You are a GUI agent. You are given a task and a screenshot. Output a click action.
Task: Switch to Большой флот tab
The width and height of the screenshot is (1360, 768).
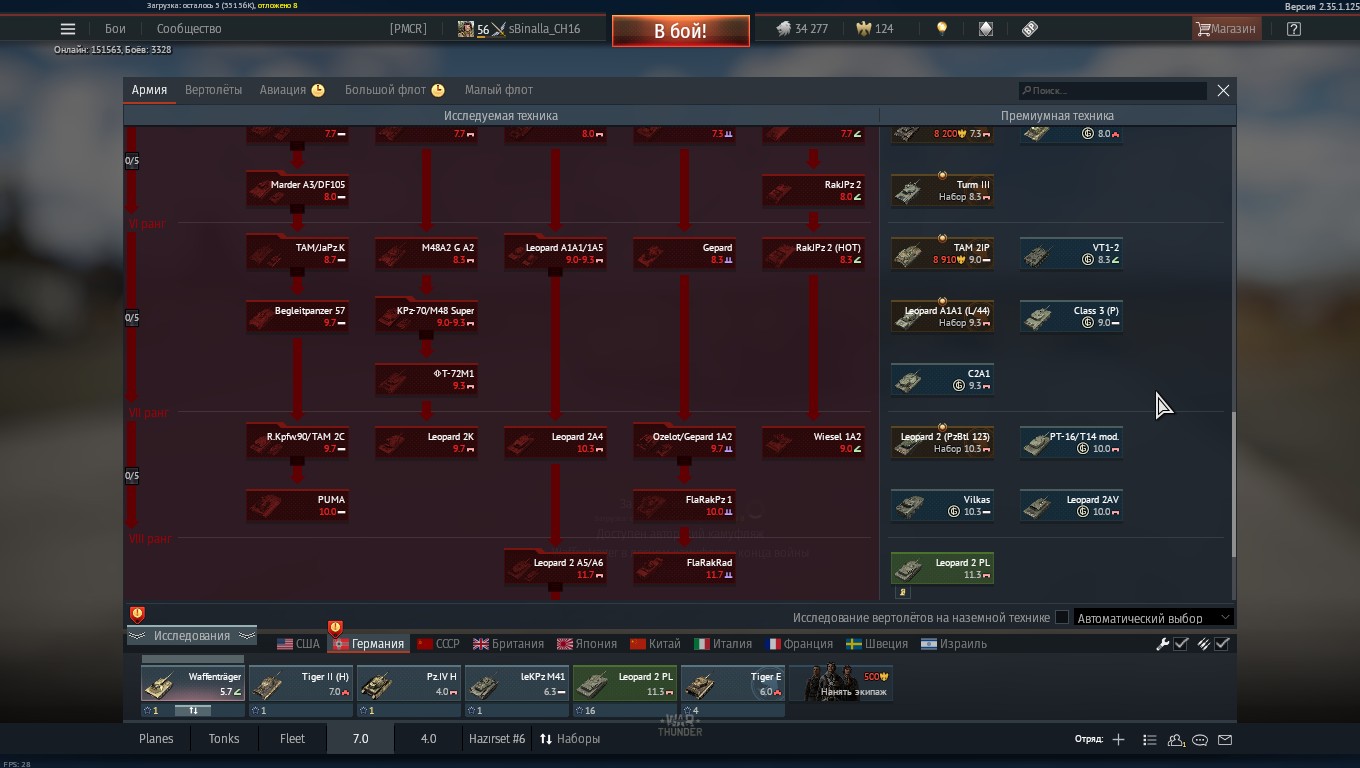[x=395, y=90]
